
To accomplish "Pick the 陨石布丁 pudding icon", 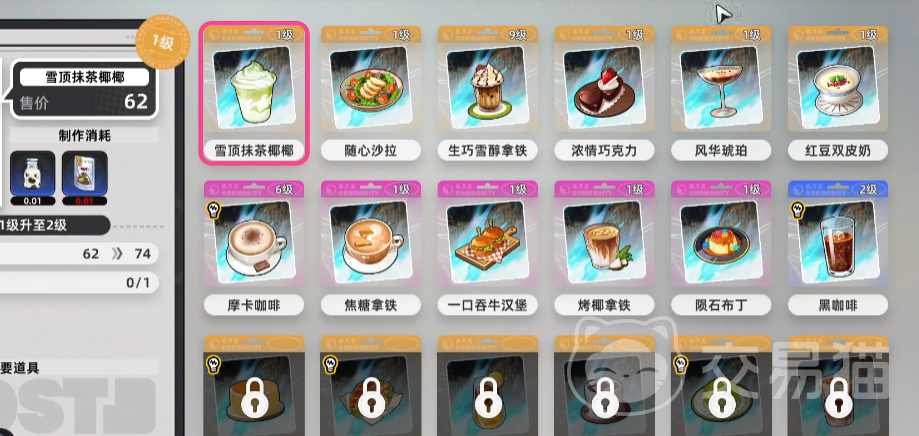I will (721, 242).
